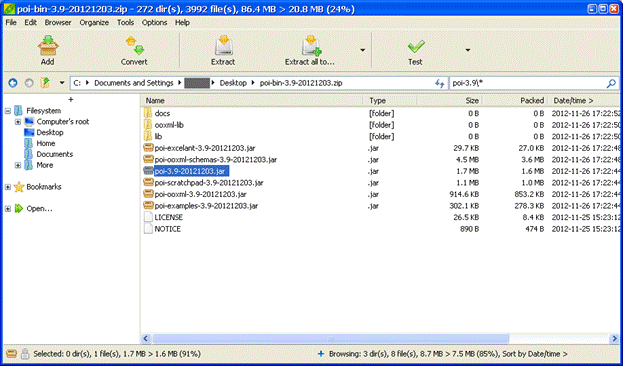Screen dimensions: 623x366
Task: Select the ooxml-lib folder icon
Action: (x=148, y=125)
